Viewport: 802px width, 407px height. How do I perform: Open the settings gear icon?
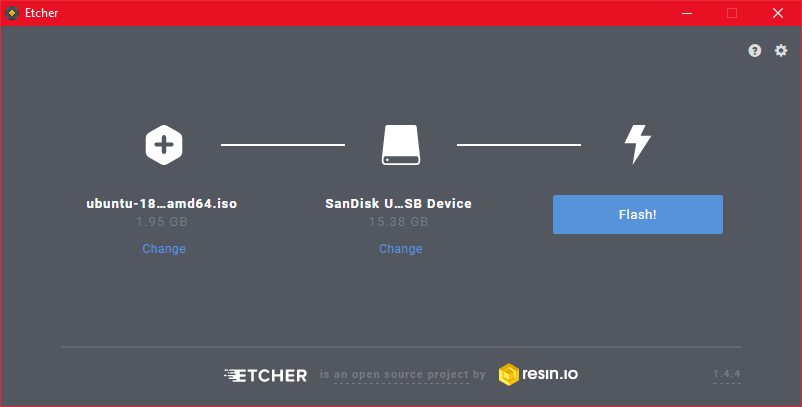[781, 51]
